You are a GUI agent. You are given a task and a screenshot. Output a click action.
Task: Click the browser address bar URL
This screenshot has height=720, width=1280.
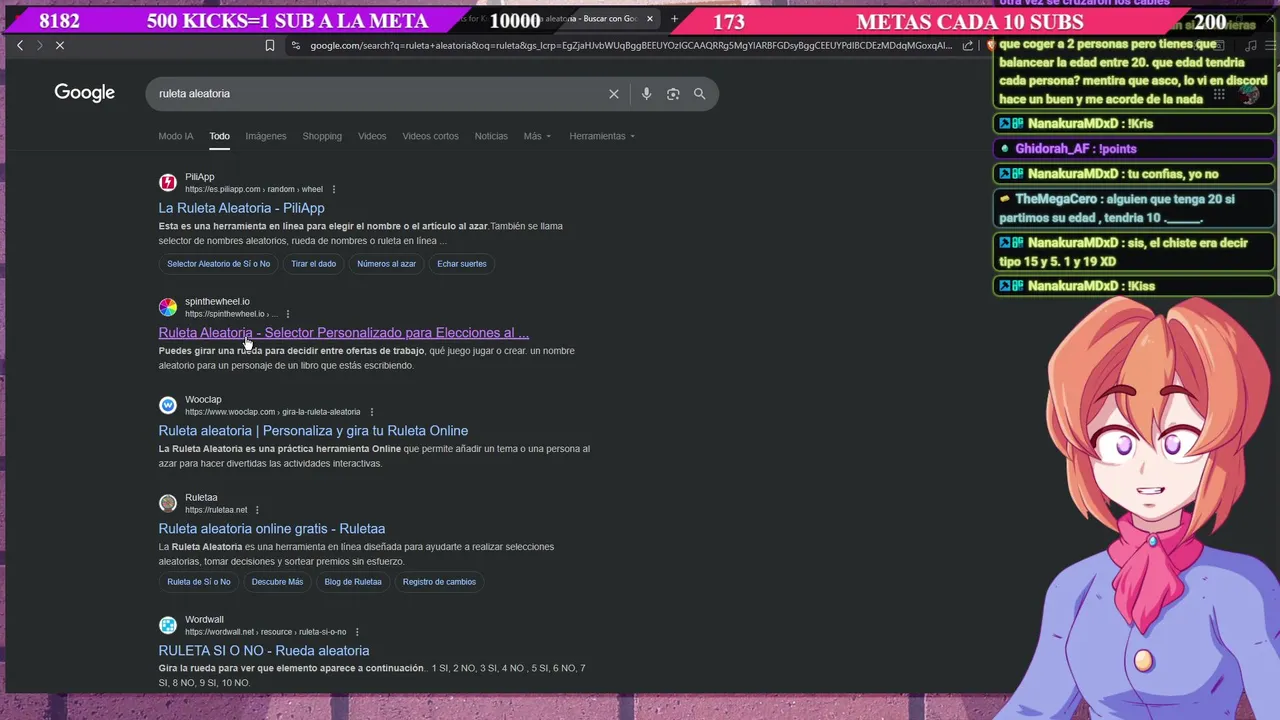pyautogui.click(x=630, y=45)
